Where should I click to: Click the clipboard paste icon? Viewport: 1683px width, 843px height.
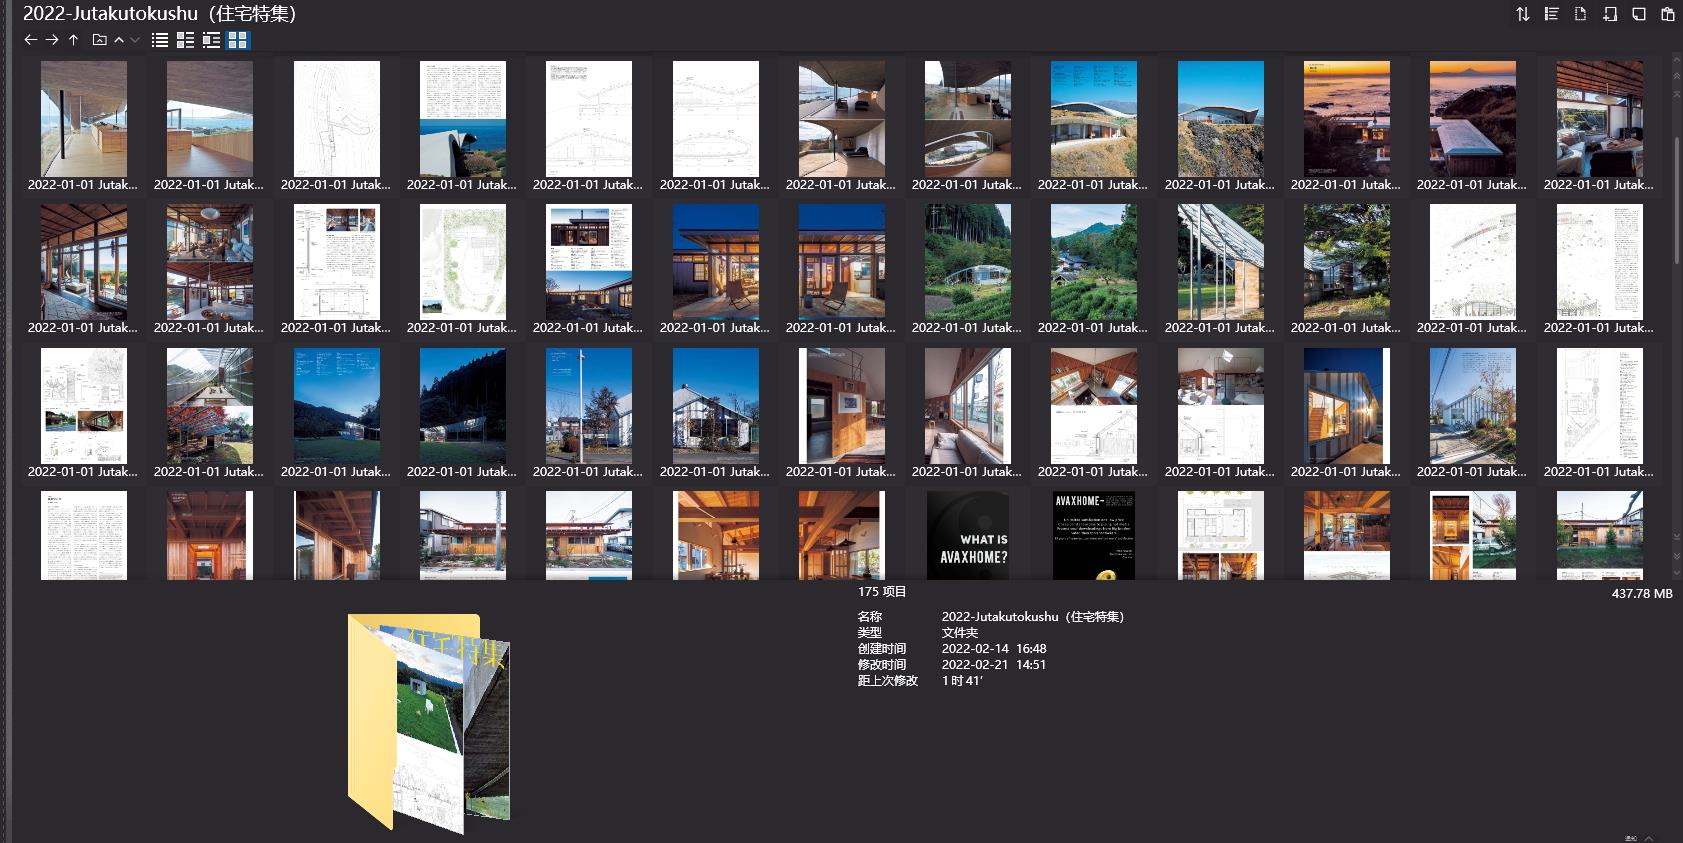(x=1668, y=14)
